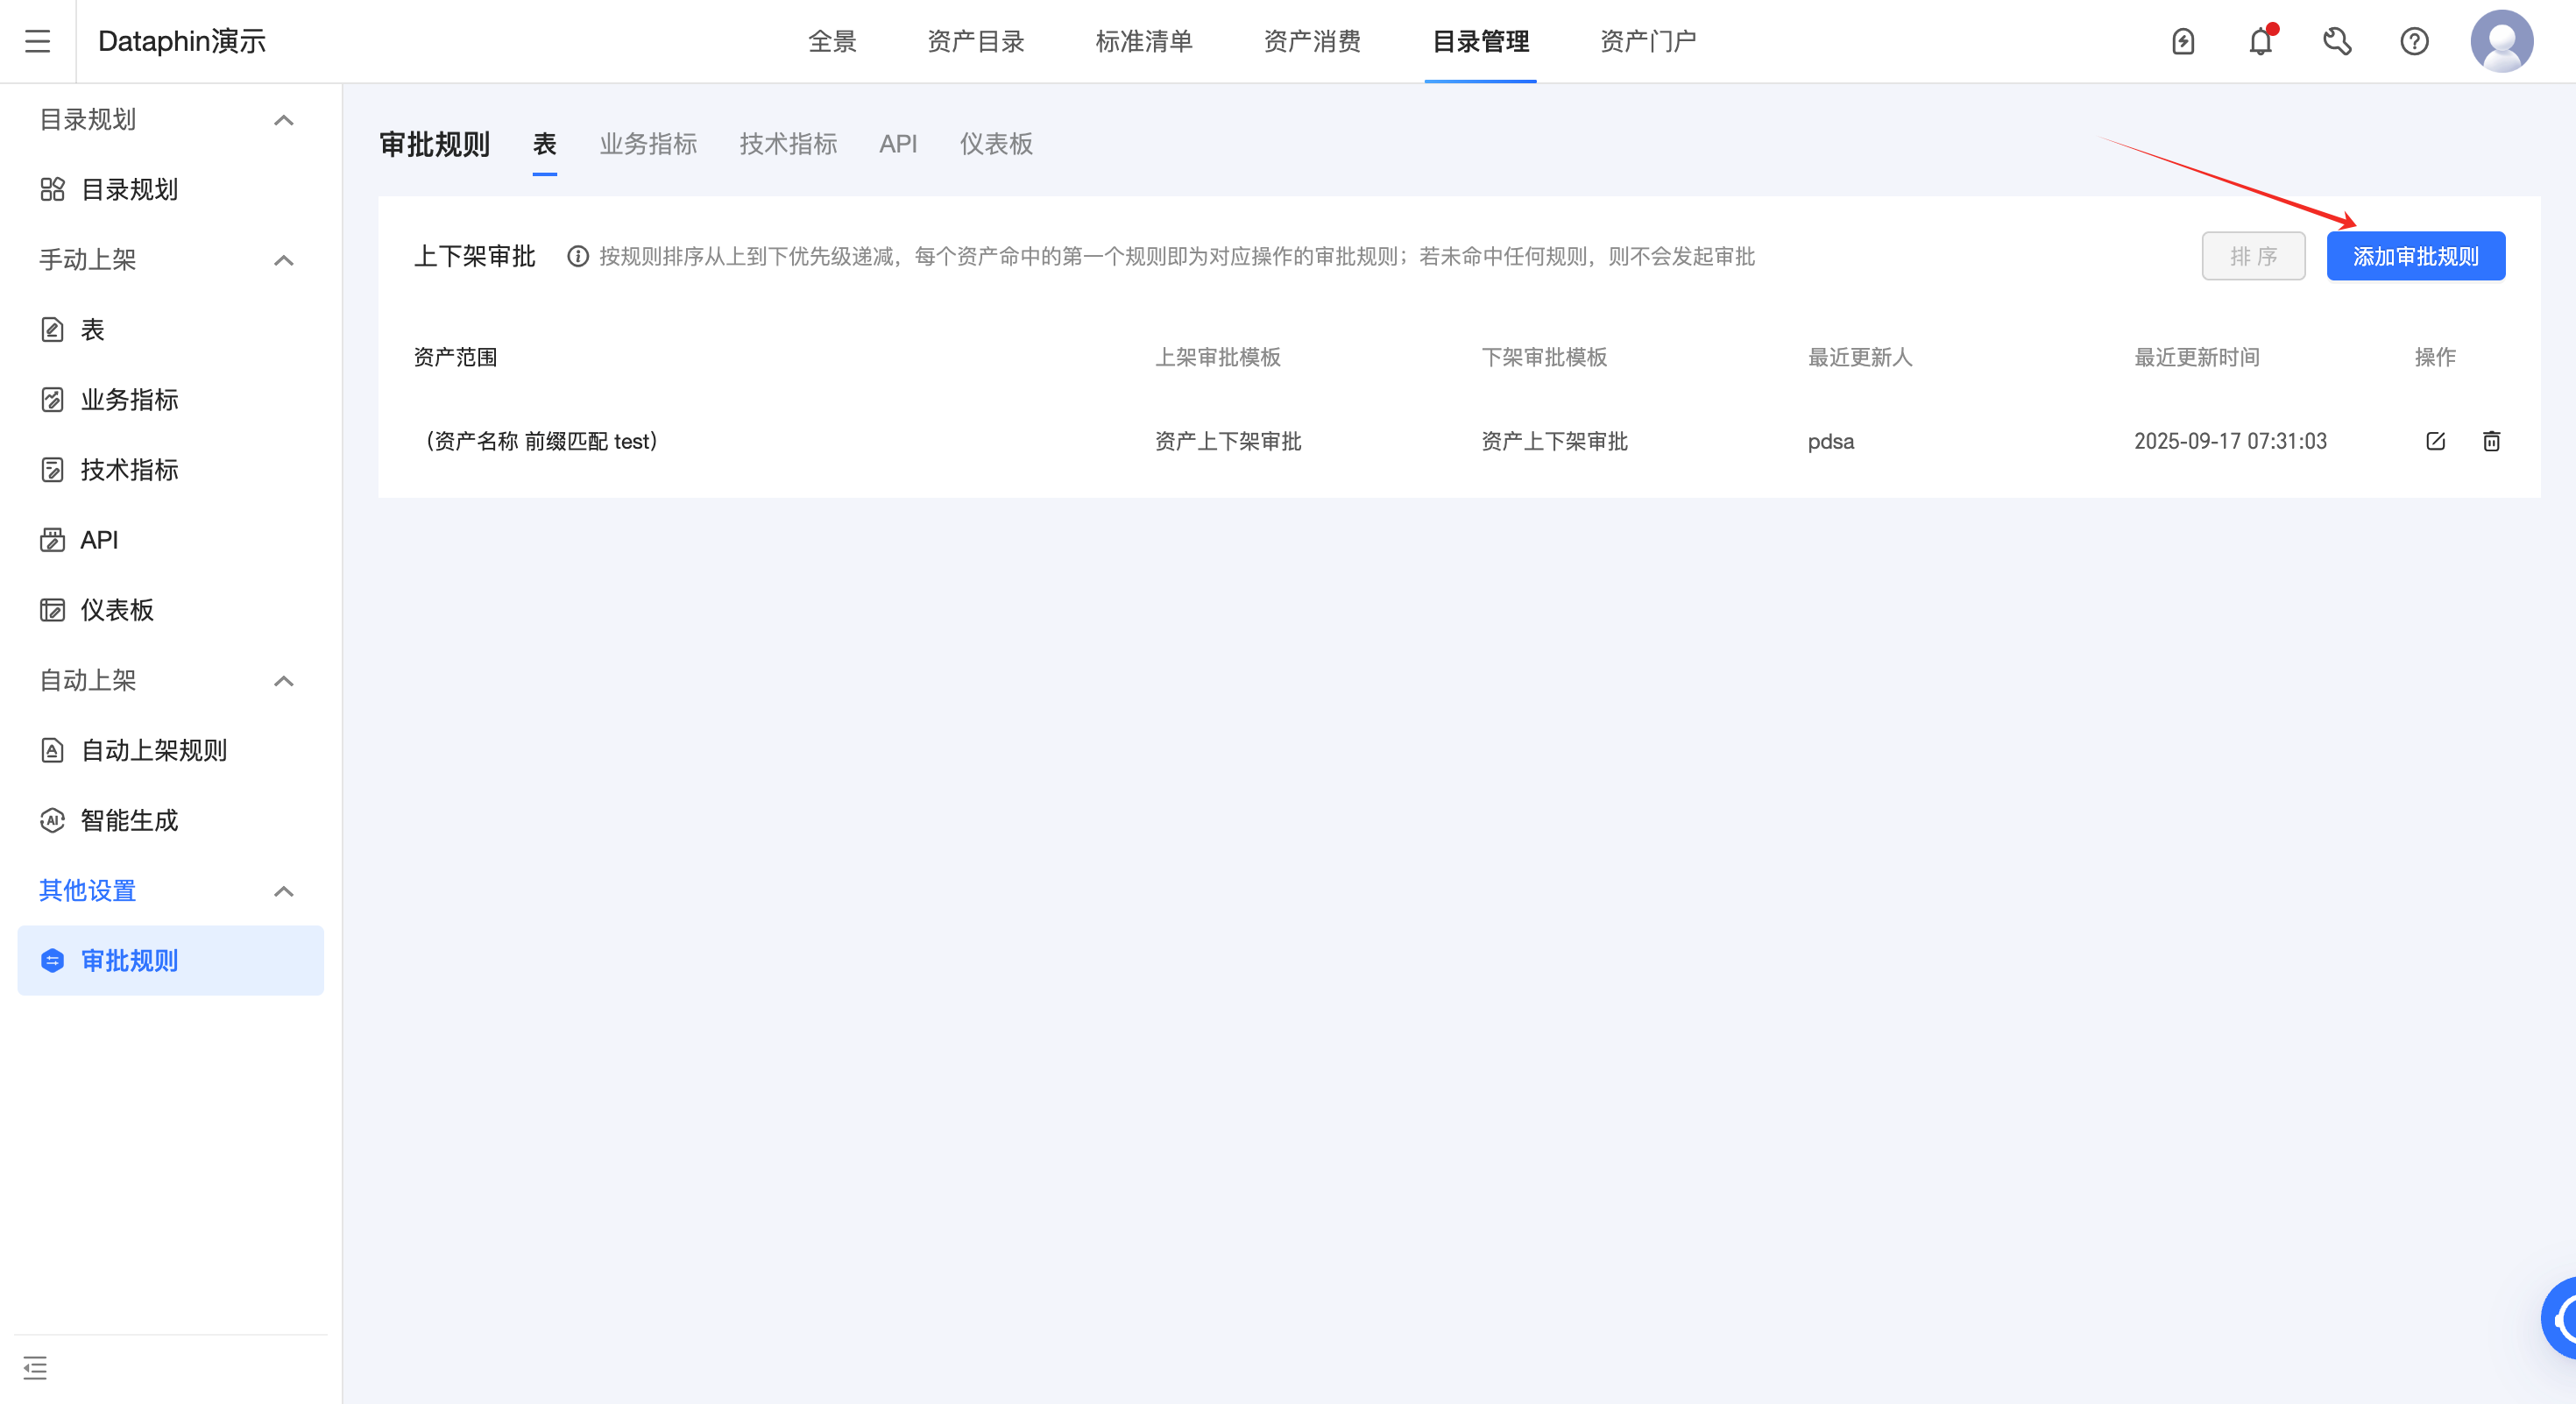Collapse the 自动上架 section
Viewport: 2576px width, 1404px height.
point(284,681)
